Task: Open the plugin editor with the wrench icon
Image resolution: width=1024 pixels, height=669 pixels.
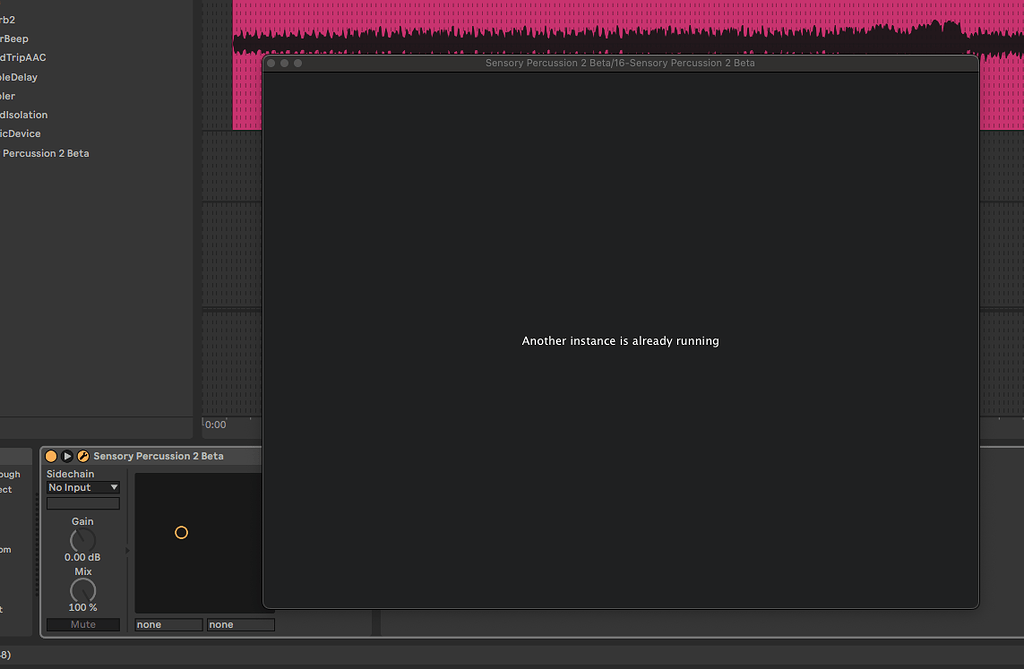Action: (82, 455)
